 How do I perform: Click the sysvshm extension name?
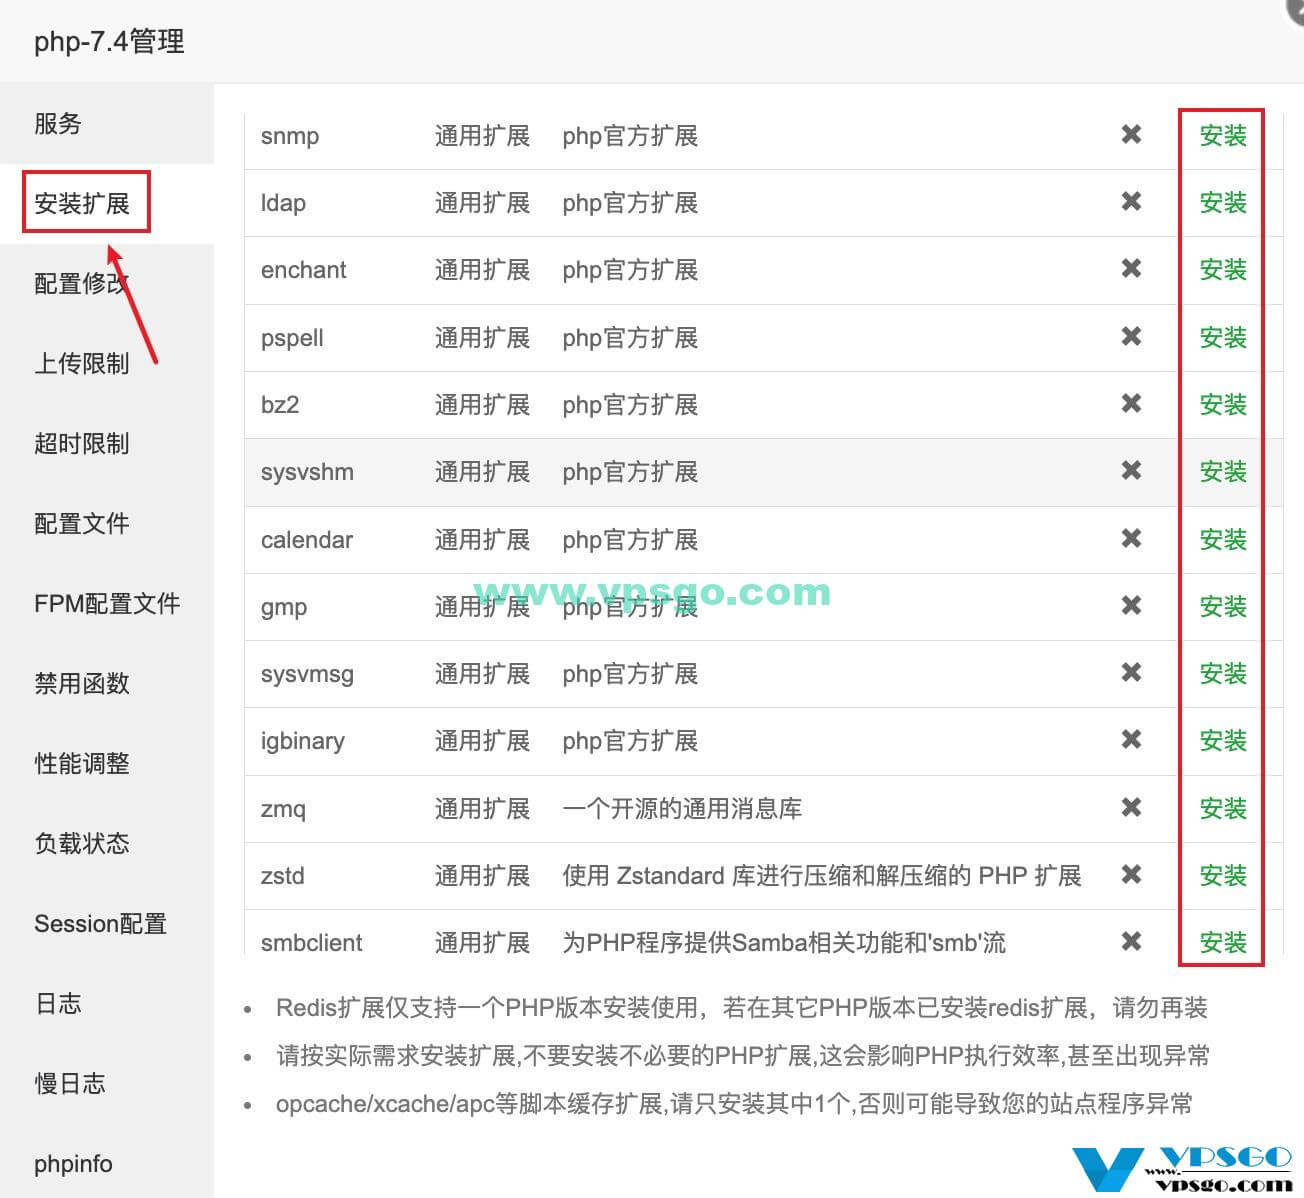click(307, 472)
